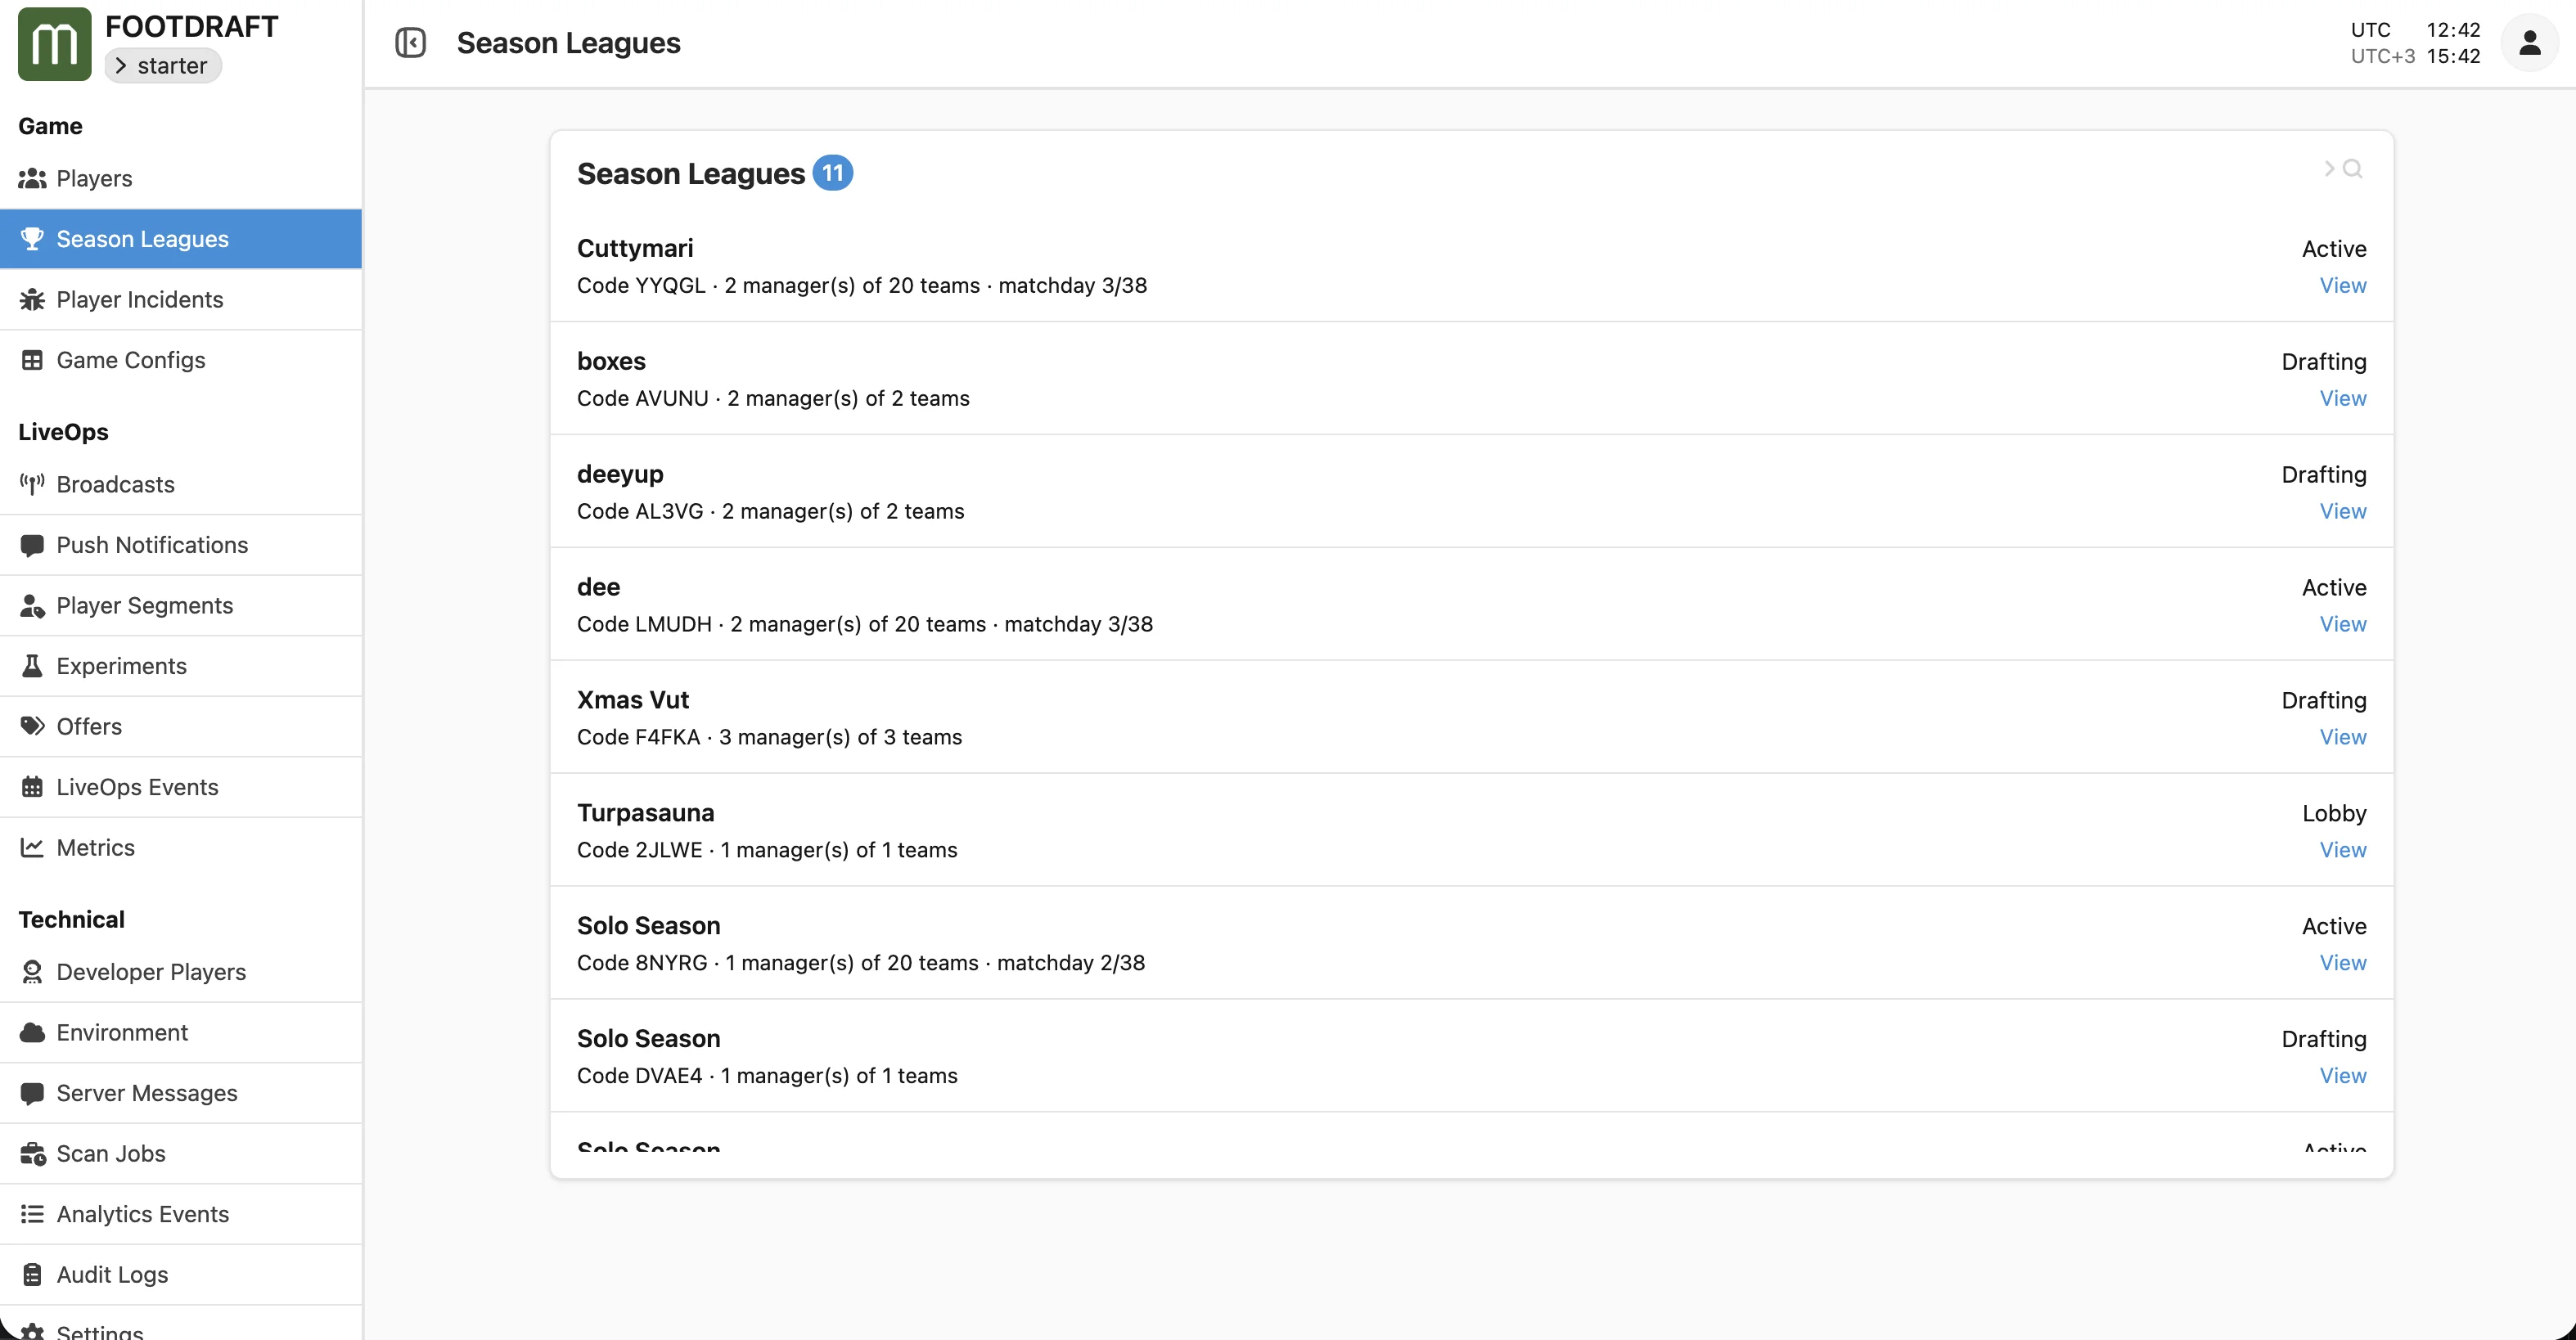
Task: Open Server Messages page
Action: pos(181,1093)
